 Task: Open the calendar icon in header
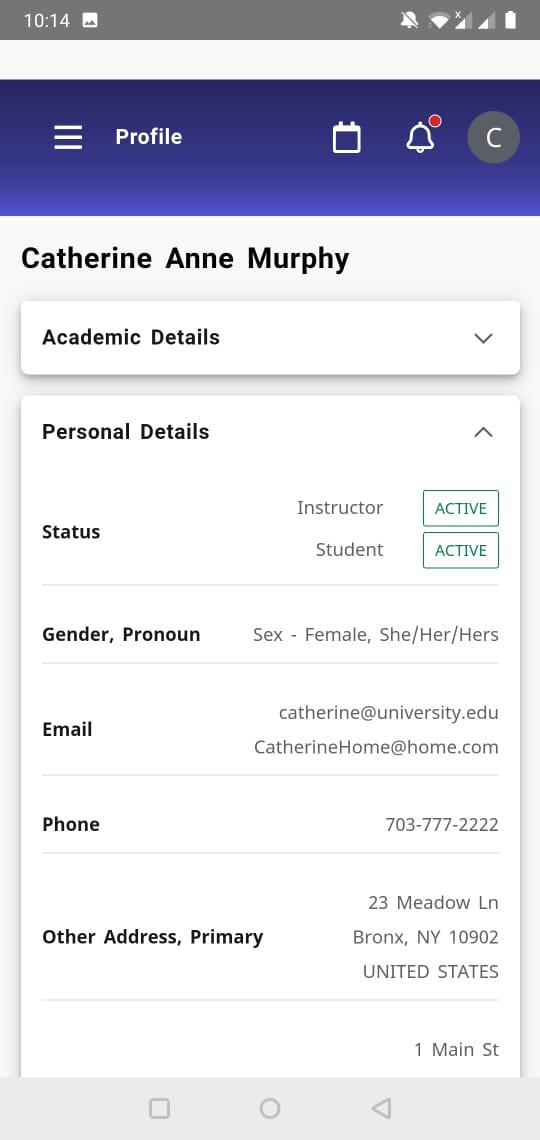[347, 137]
